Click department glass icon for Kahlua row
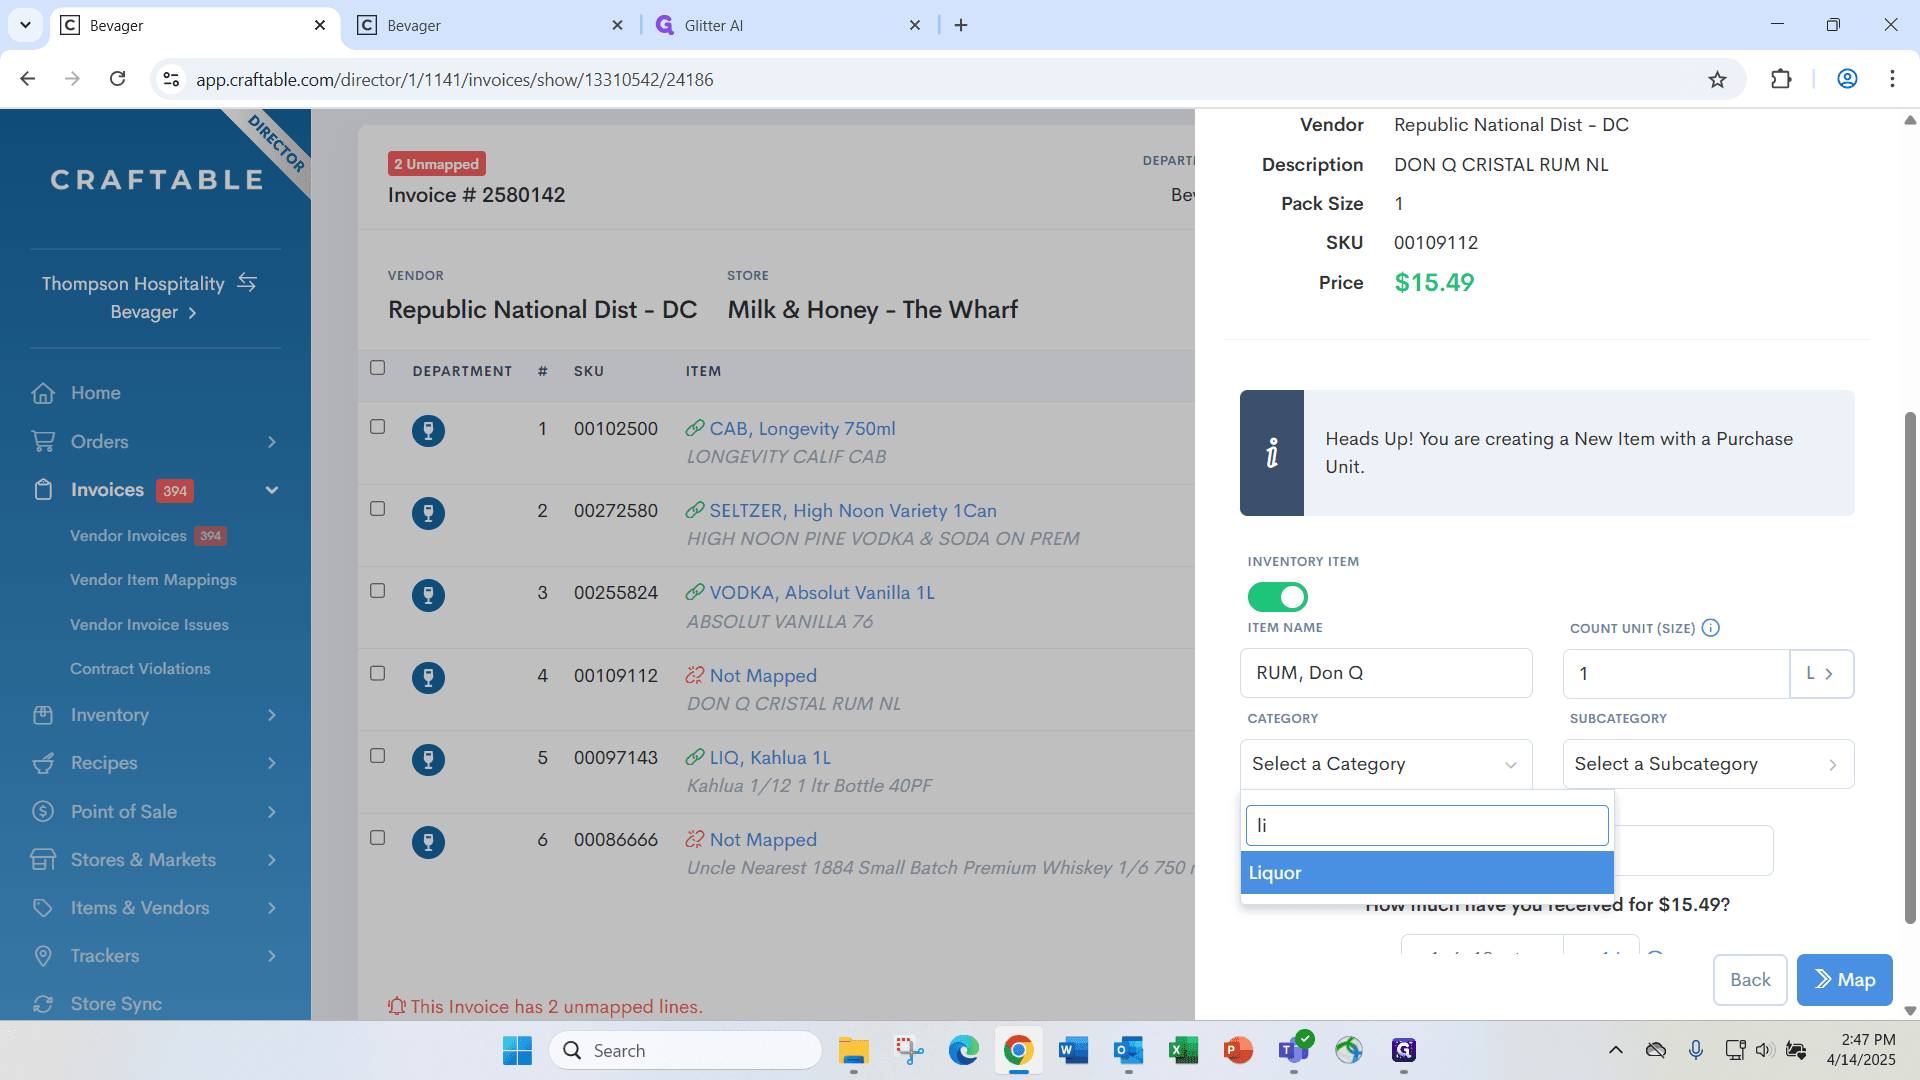1920x1080 pixels. click(x=428, y=760)
